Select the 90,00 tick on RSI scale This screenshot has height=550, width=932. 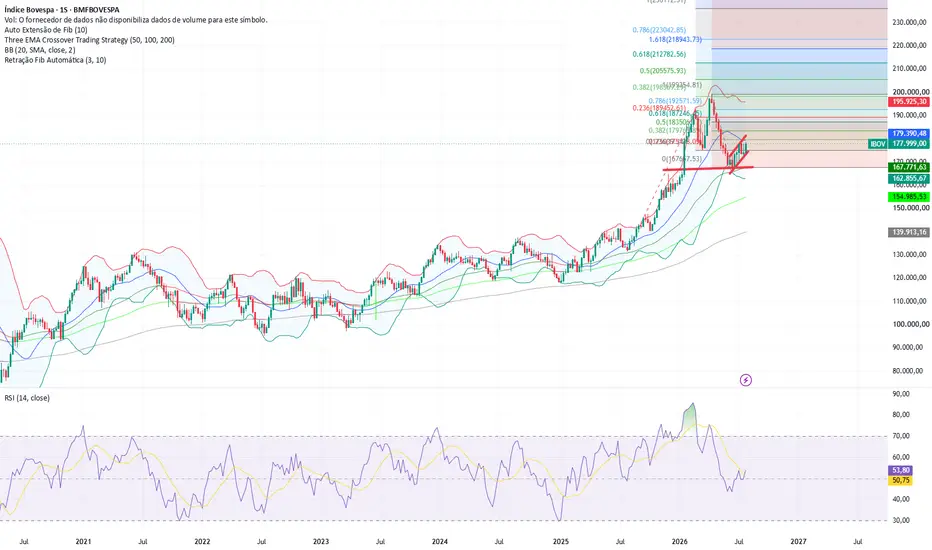point(901,394)
